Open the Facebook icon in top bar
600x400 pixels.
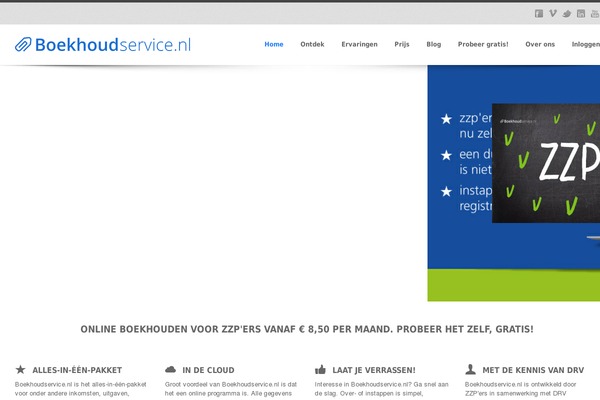coord(539,14)
